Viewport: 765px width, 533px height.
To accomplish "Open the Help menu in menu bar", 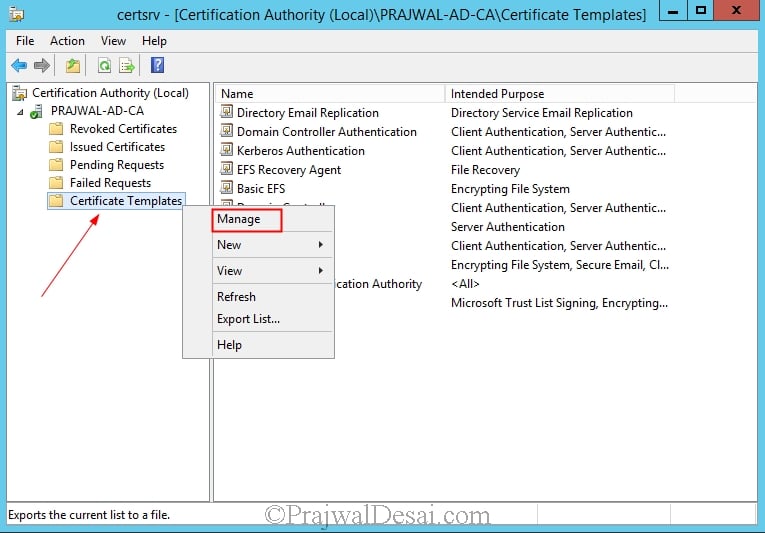I will [154, 41].
